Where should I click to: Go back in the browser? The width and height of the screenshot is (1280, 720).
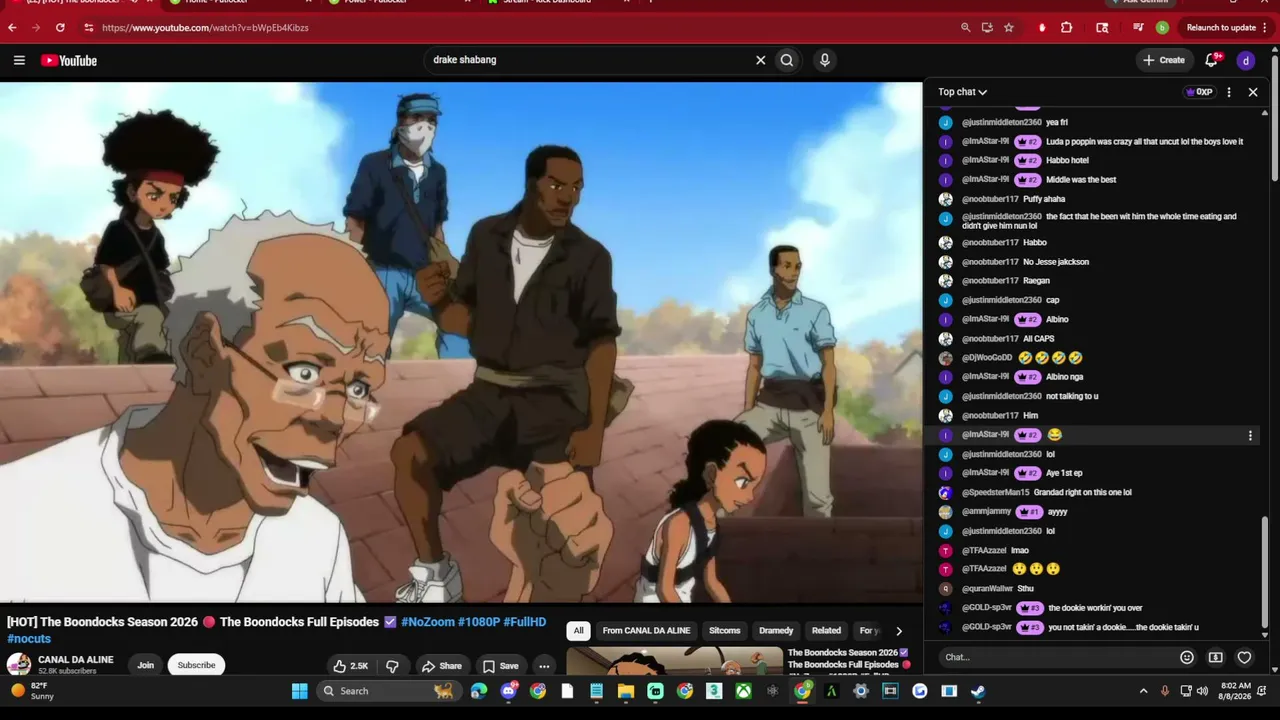13,28
